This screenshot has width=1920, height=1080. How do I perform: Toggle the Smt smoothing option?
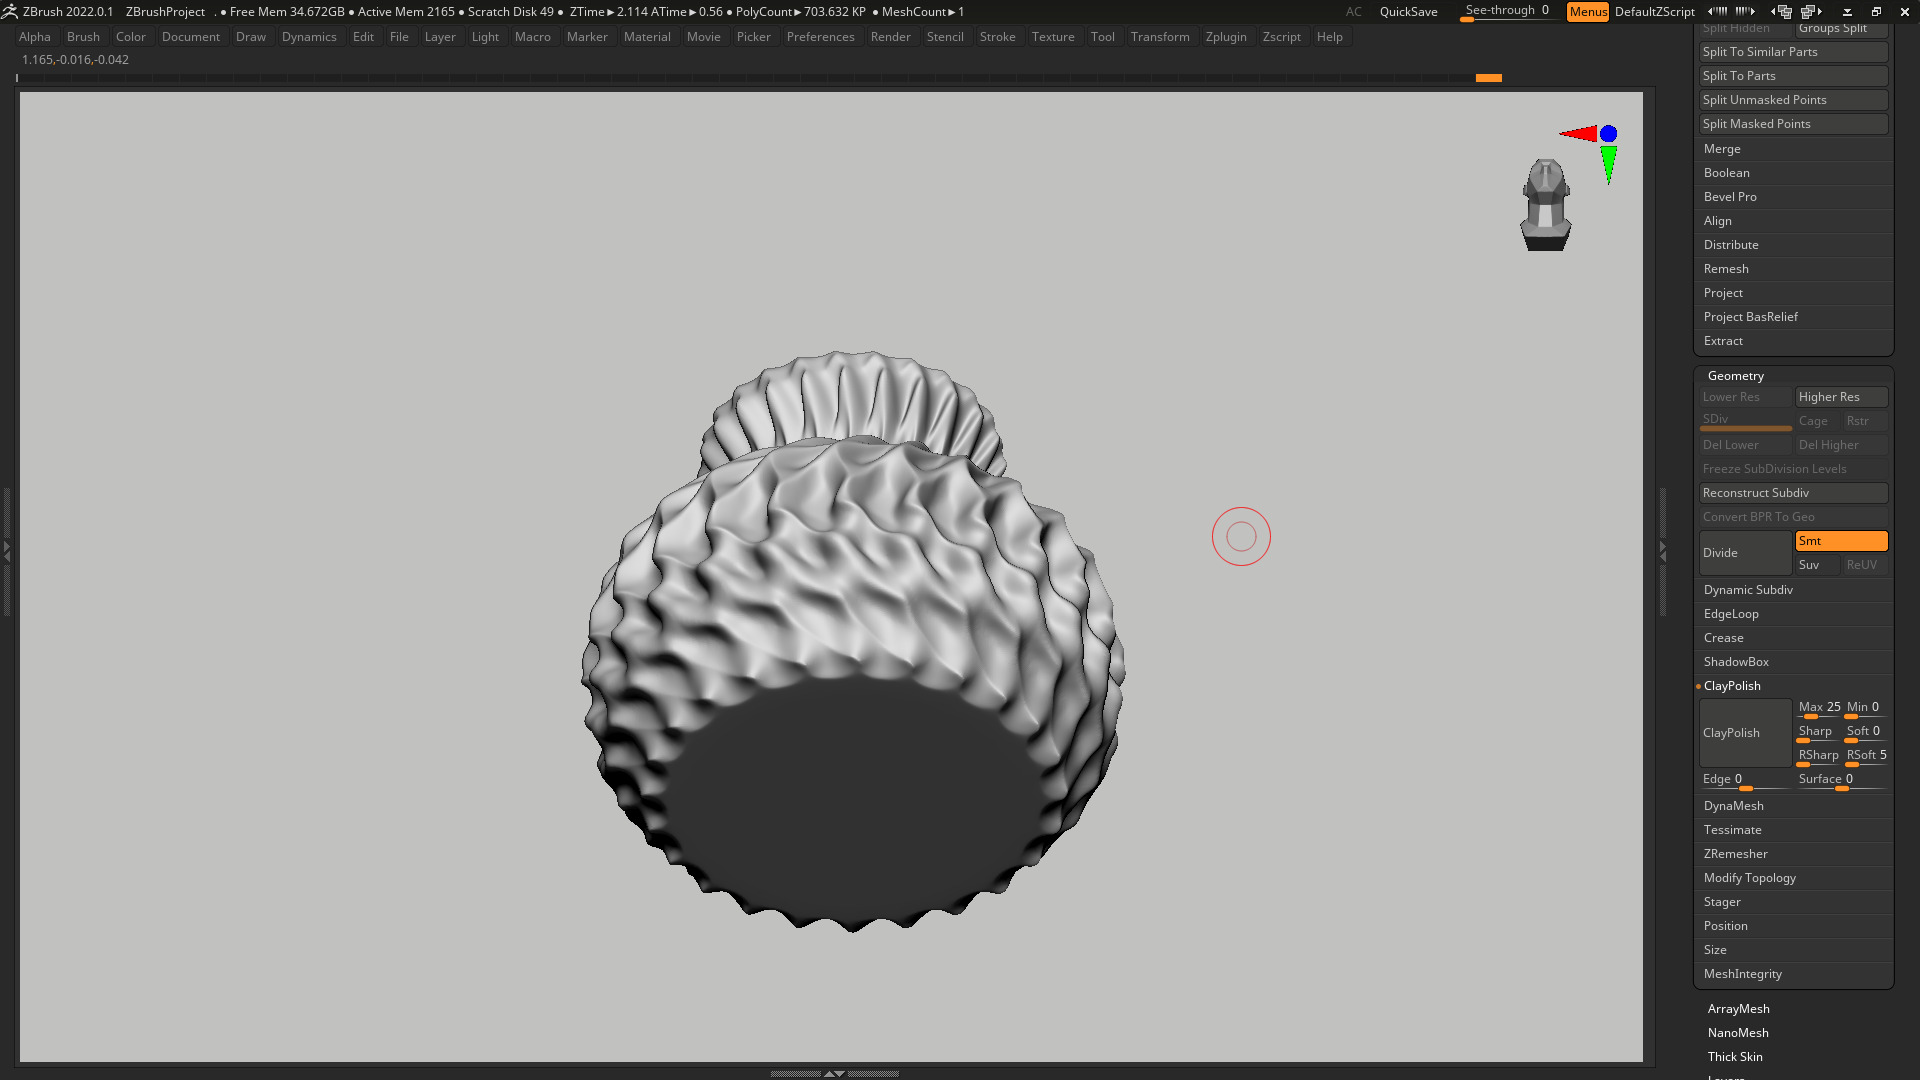pyautogui.click(x=1841, y=541)
